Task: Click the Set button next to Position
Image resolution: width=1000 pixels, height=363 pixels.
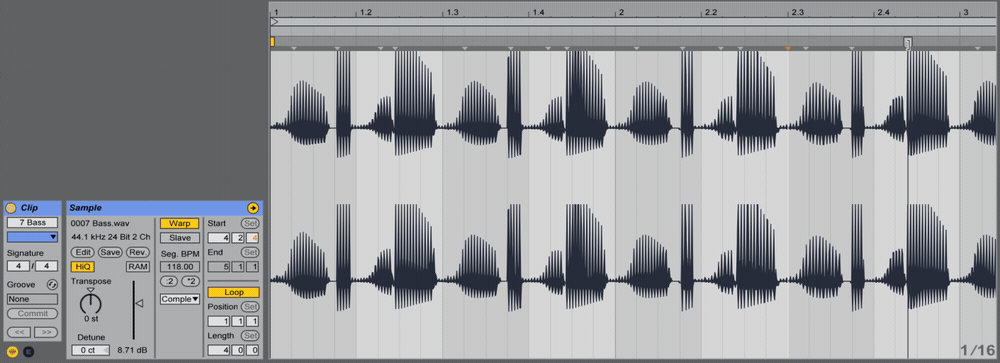Action: 250,307
